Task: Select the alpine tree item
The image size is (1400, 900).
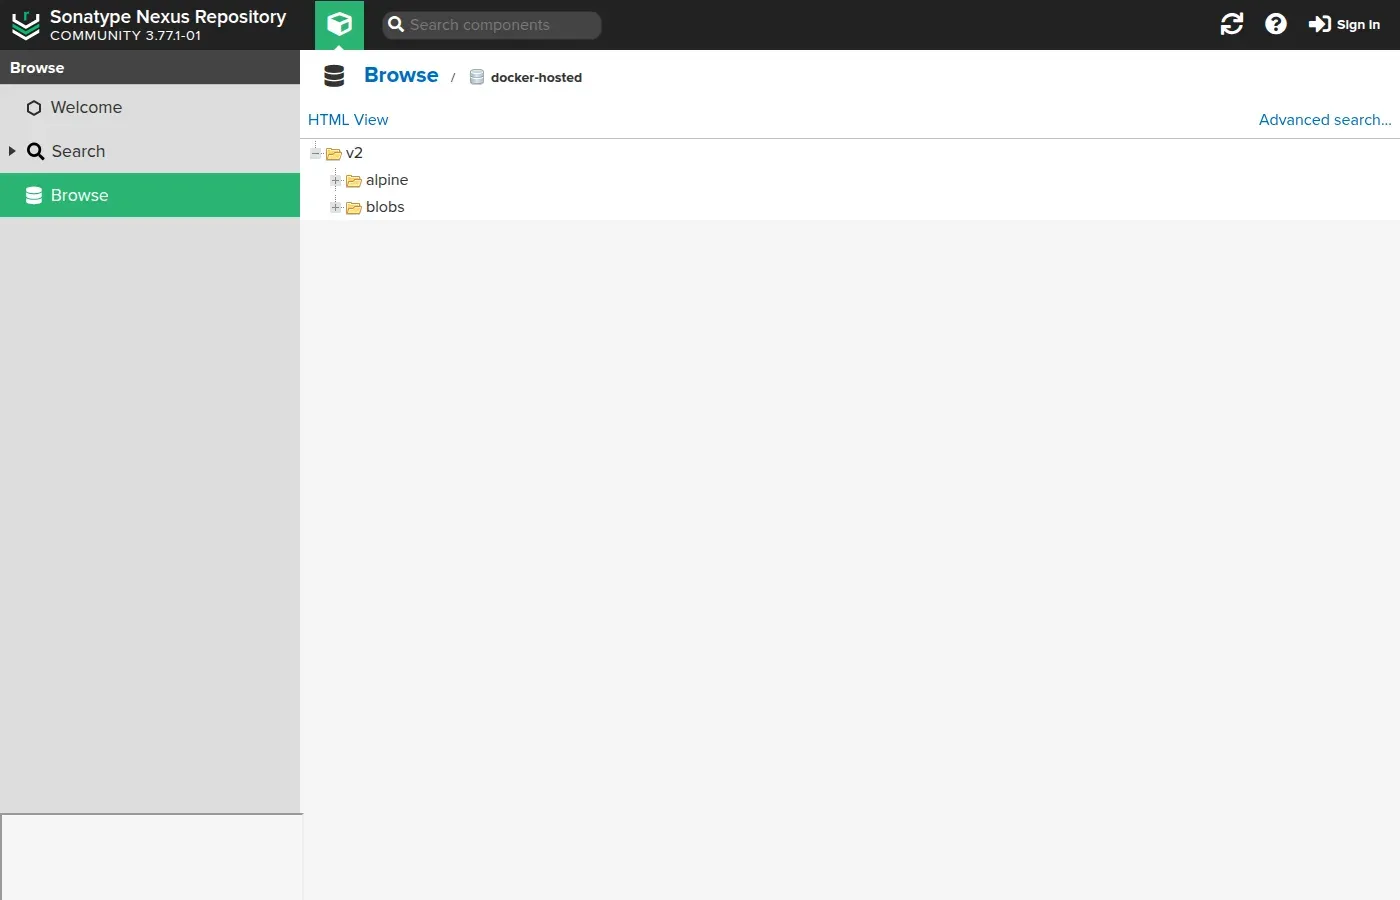Action: click(387, 180)
